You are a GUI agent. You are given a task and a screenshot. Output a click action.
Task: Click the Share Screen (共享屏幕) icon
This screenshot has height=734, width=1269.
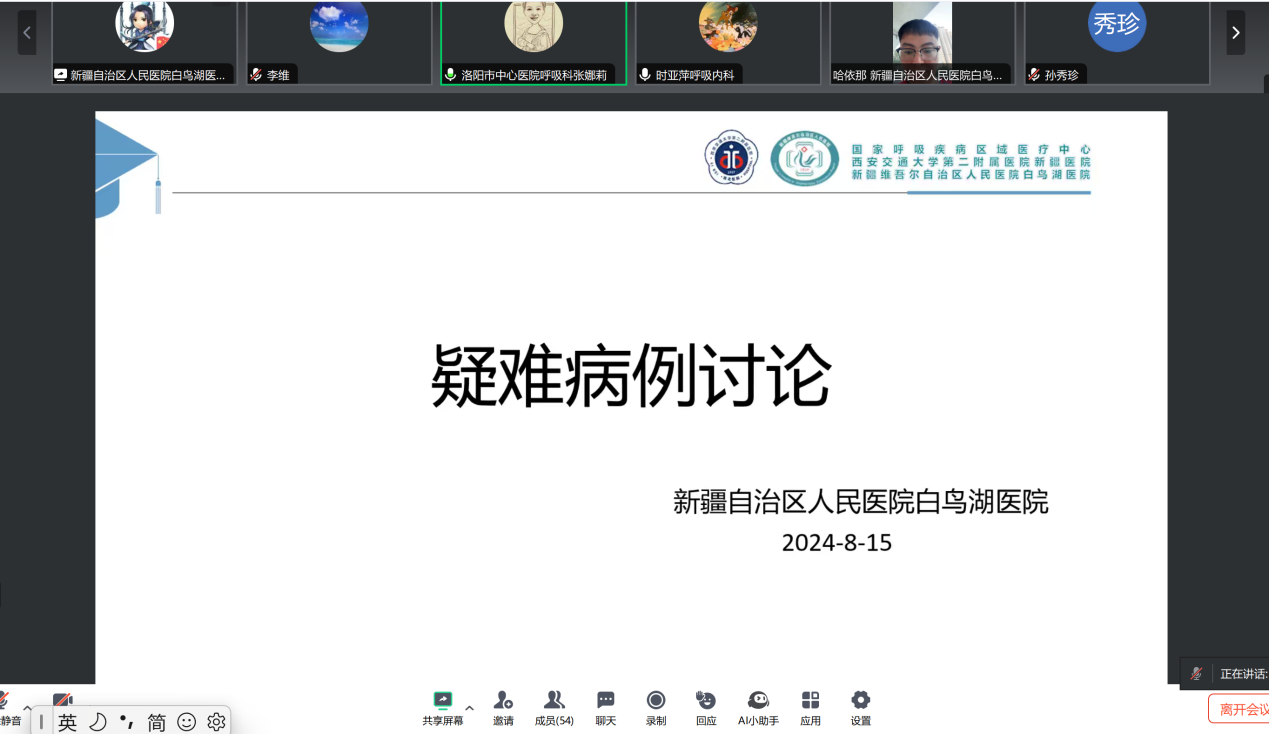[442, 701]
